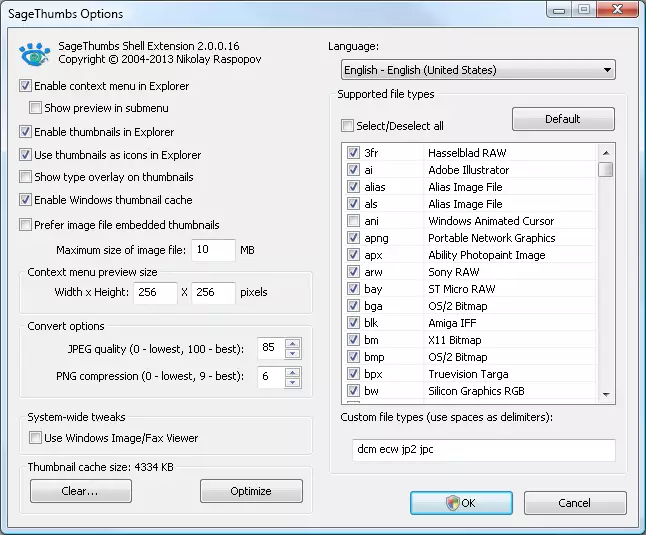646x535 pixels.
Task: Check the ani Windows Animated Cursor type
Action: point(353,221)
